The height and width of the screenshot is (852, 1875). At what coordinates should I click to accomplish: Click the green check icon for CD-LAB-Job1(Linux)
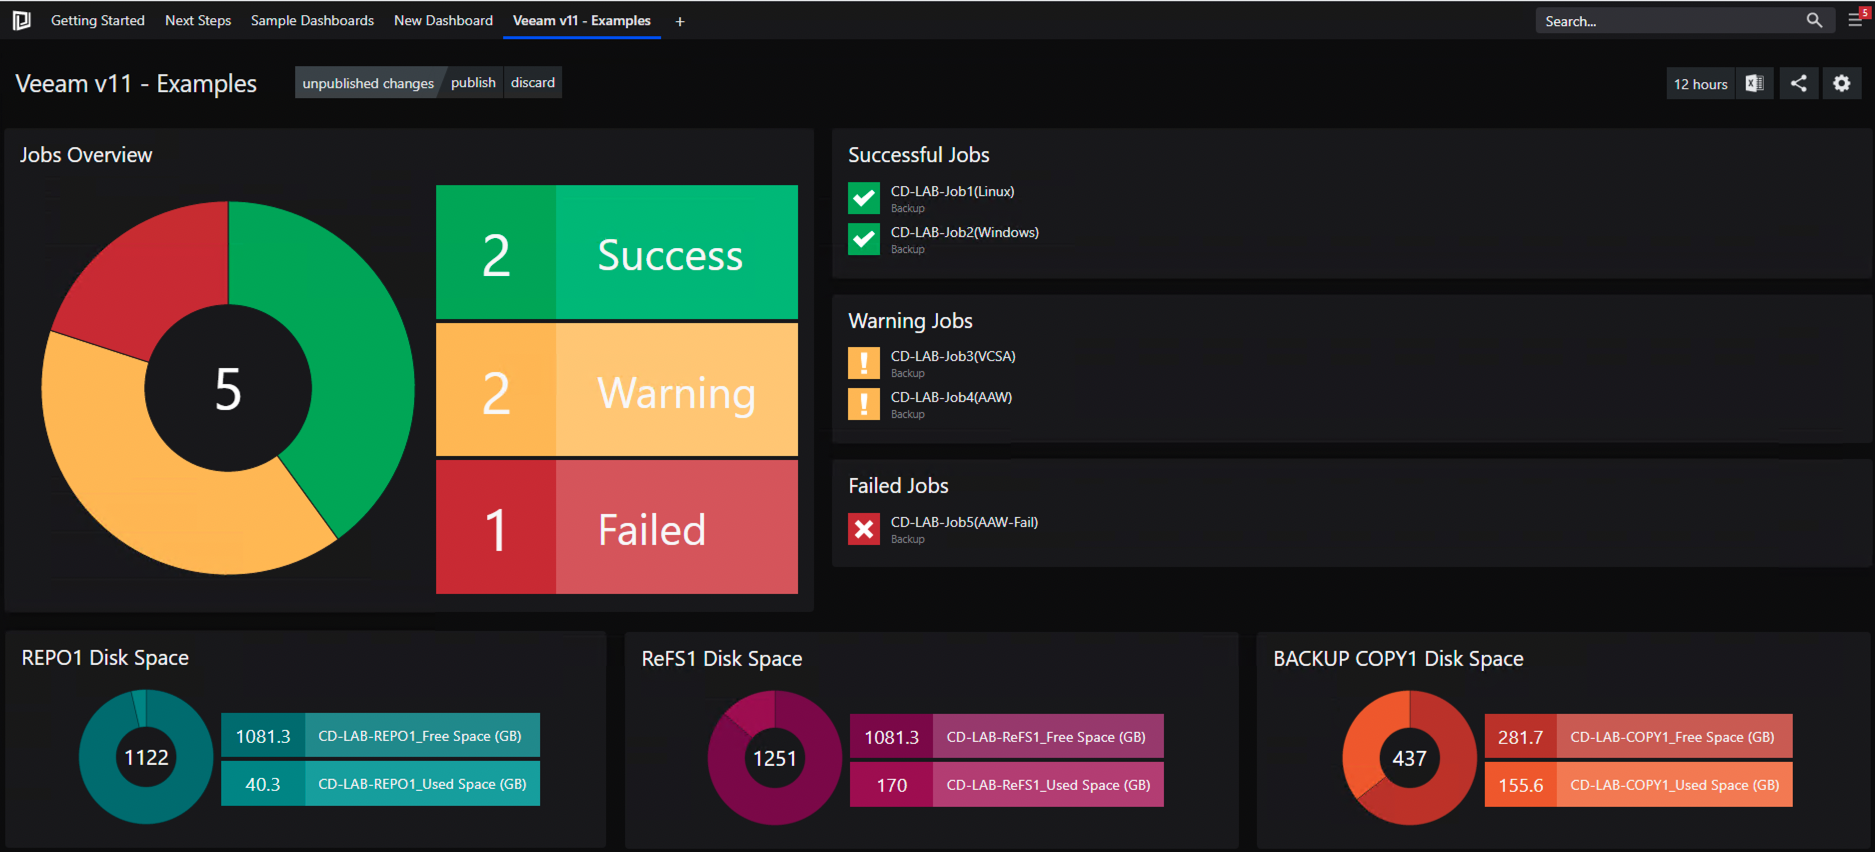click(x=864, y=198)
